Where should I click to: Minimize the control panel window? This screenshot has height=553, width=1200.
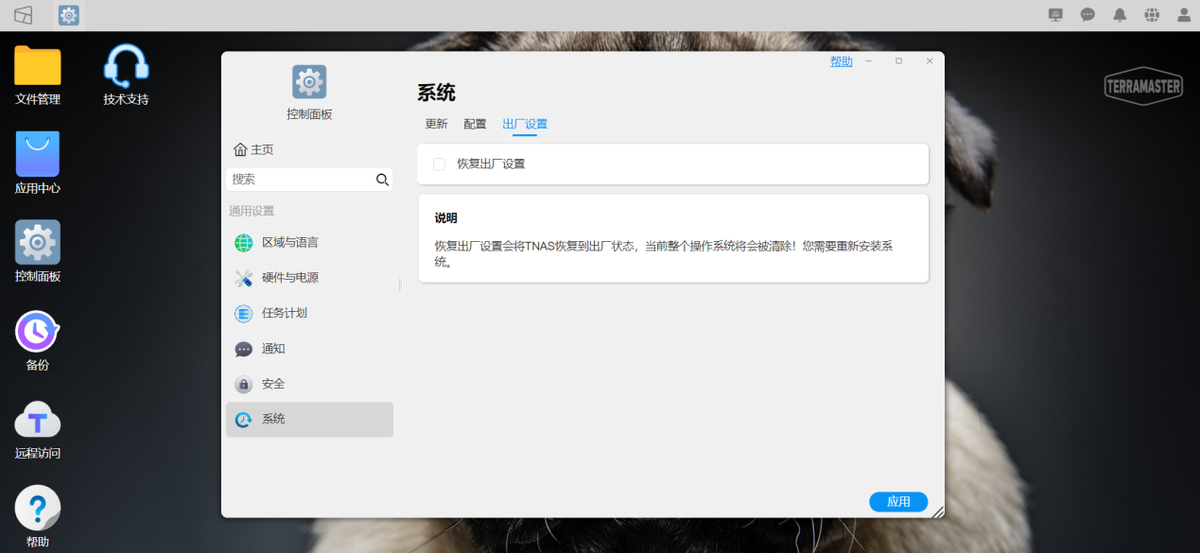(869, 61)
